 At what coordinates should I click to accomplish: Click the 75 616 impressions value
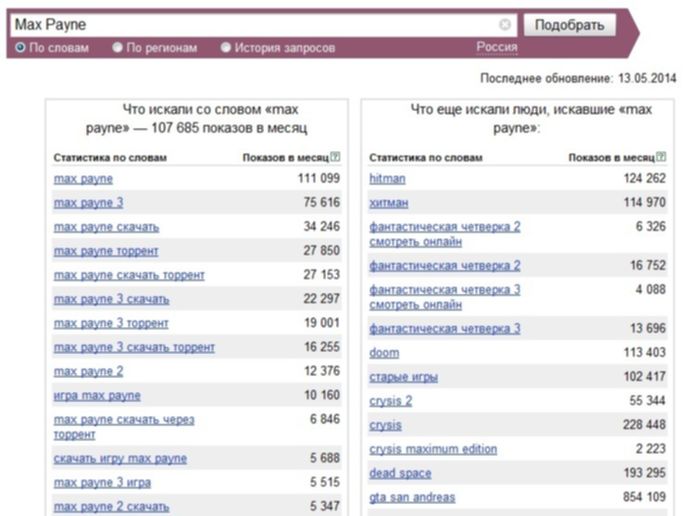coord(322,202)
